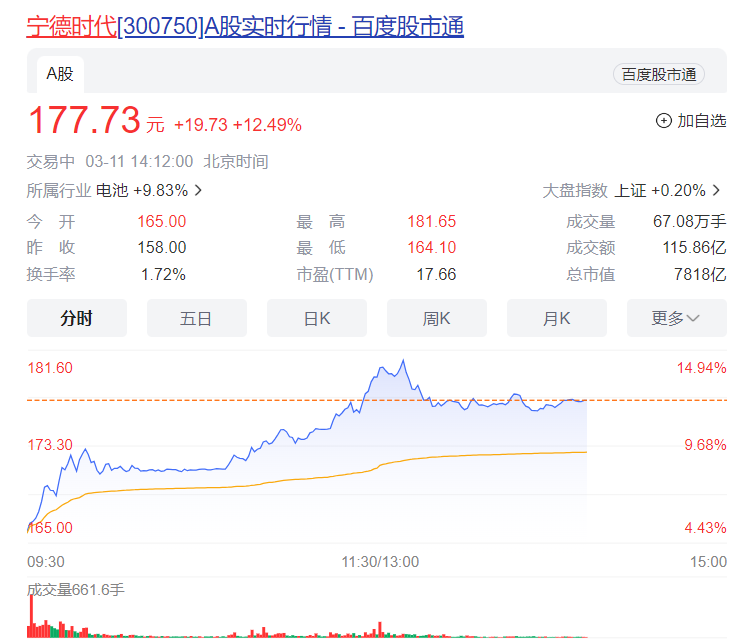Click the price peak on the intraday chart
The height and width of the screenshot is (640, 731).
click(403, 360)
